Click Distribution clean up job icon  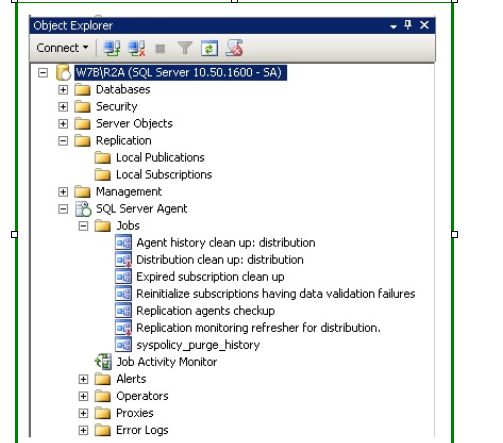pyautogui.click(x=123, y=260)
